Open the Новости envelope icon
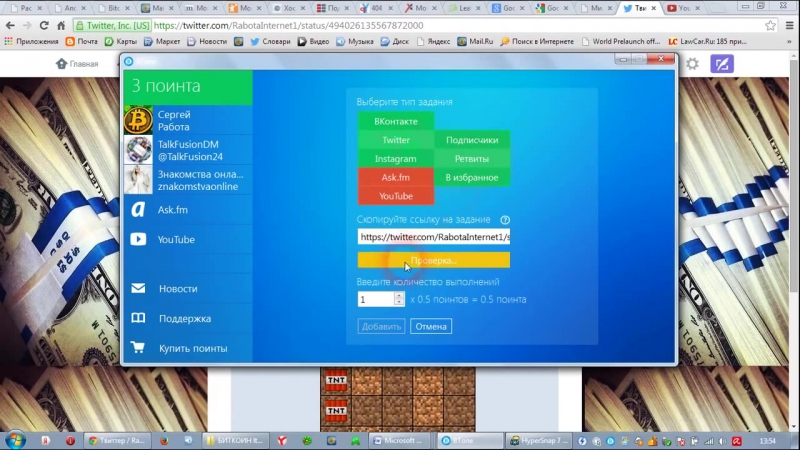Image resolution: width=800 pixels, height=450 pixels. tap(138, 288)
